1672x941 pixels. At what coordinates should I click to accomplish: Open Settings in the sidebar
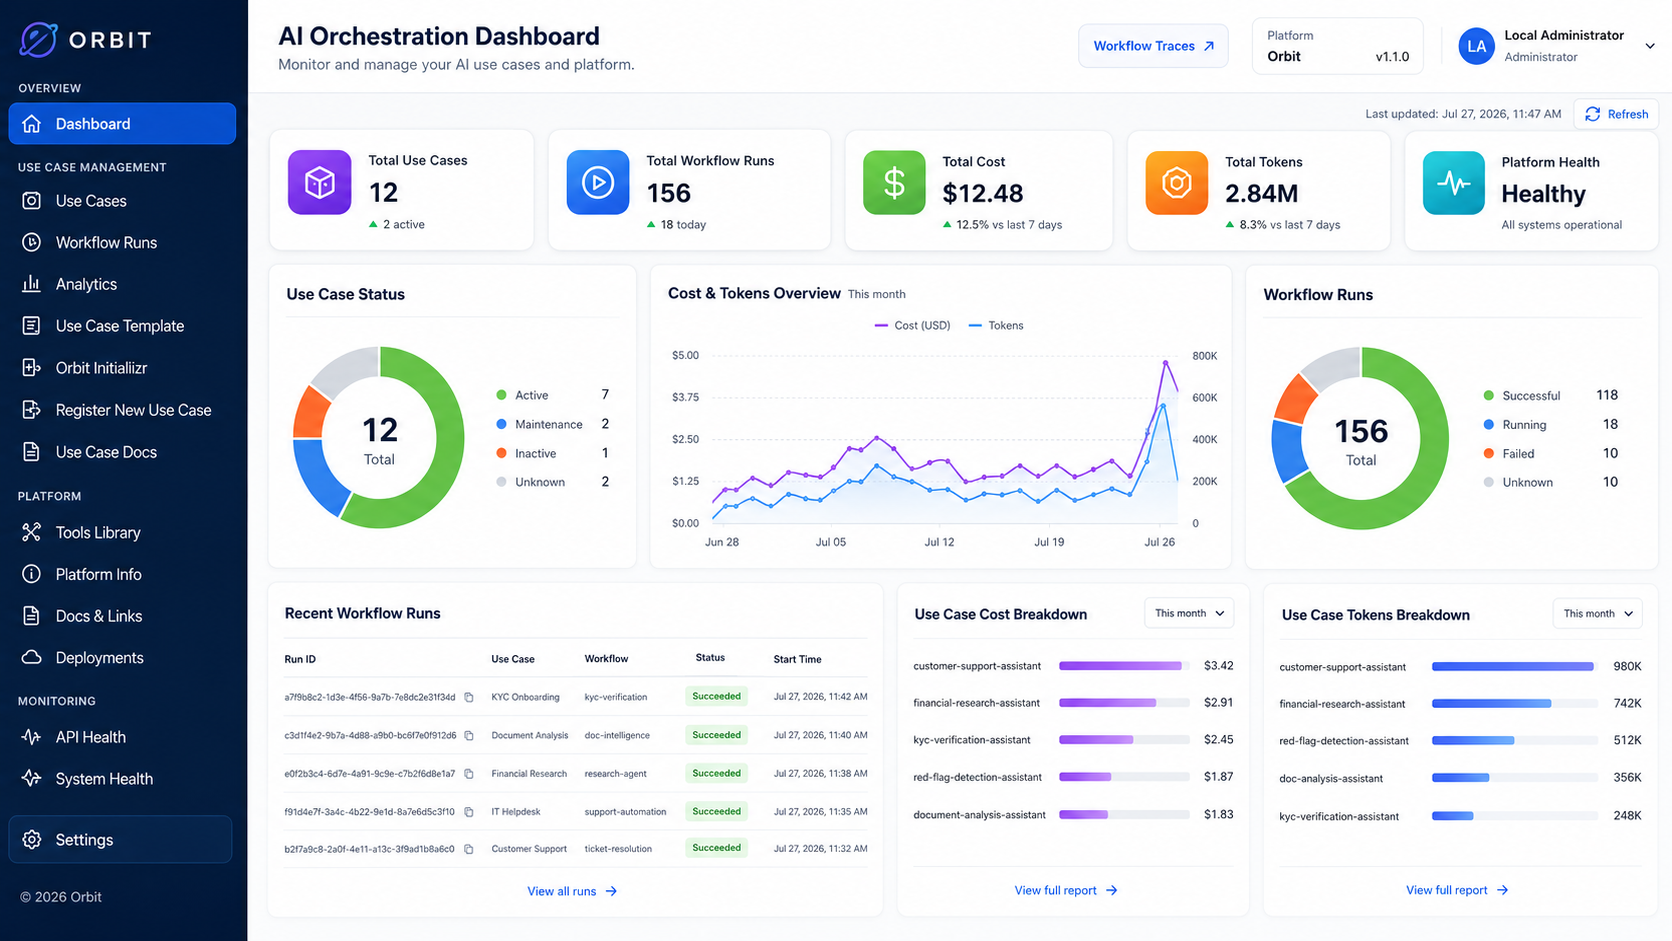[x=121, y=840]
